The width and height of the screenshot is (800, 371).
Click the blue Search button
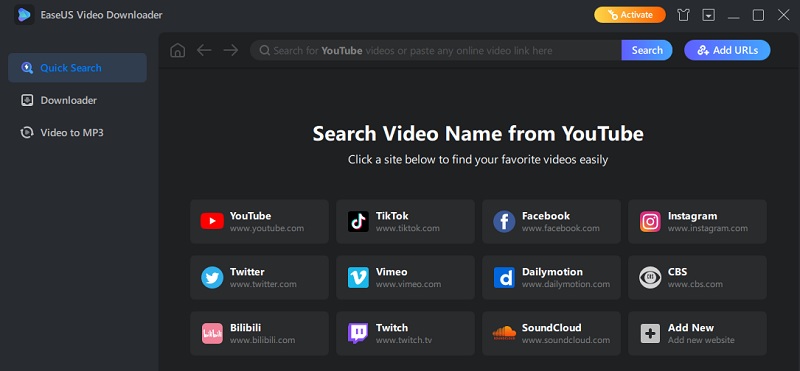647,50
